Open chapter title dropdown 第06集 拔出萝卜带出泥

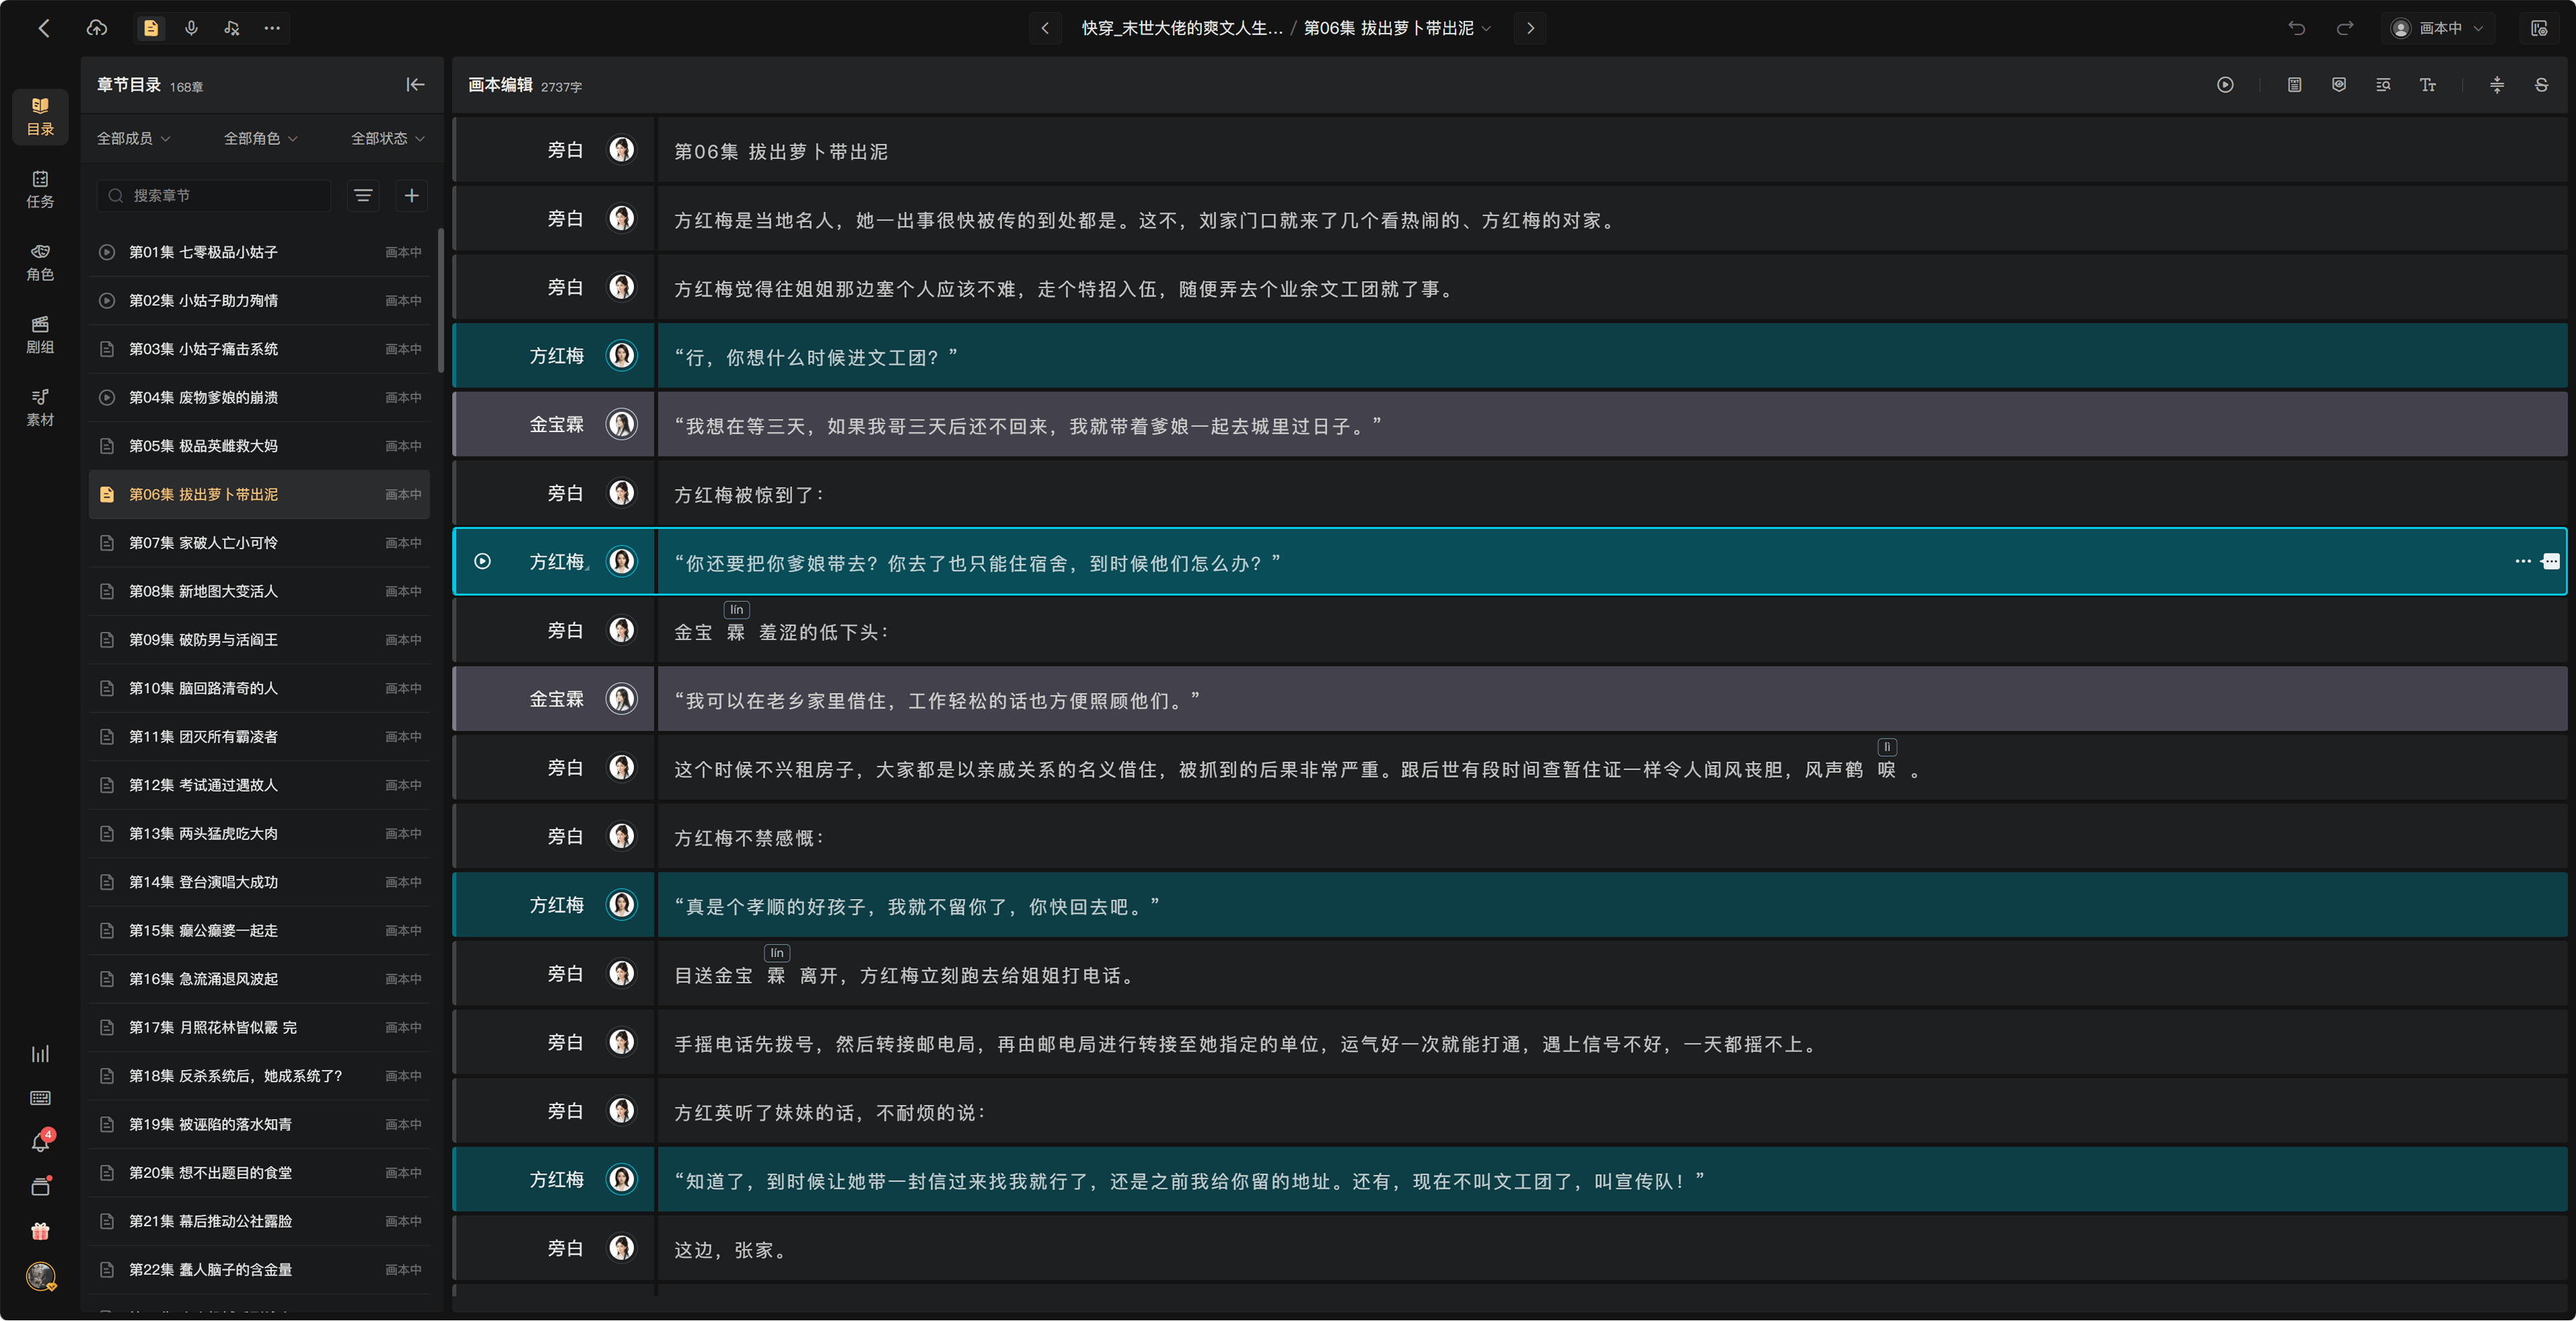[1397, 28]
